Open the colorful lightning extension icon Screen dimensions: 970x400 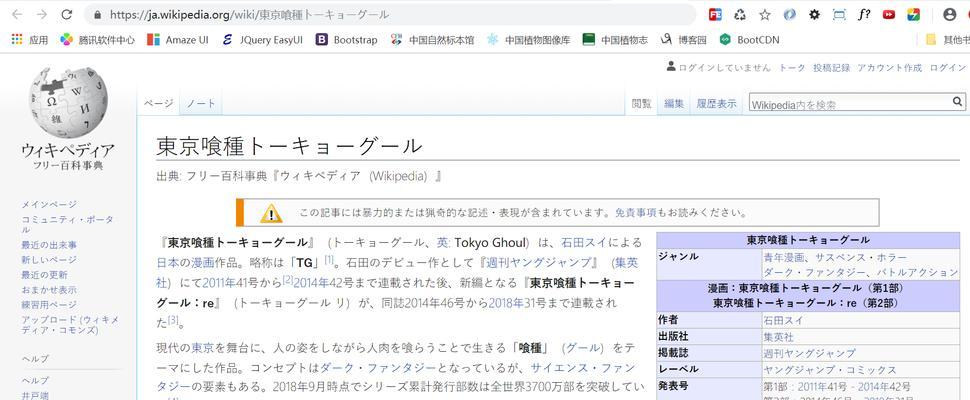tap(913, 14)
